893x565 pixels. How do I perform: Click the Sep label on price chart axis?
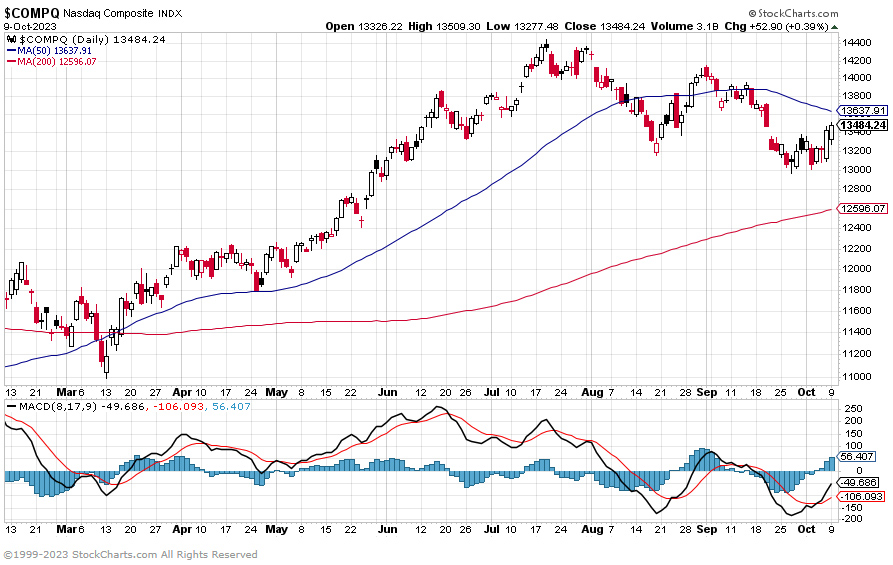707,392
